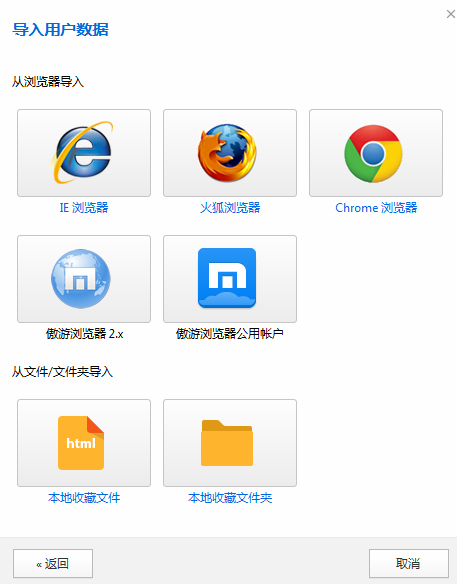The image size is (457, 584).
Task: Click the '傲游浏览器 2.x' label
Action: click(x=84, y=333)
